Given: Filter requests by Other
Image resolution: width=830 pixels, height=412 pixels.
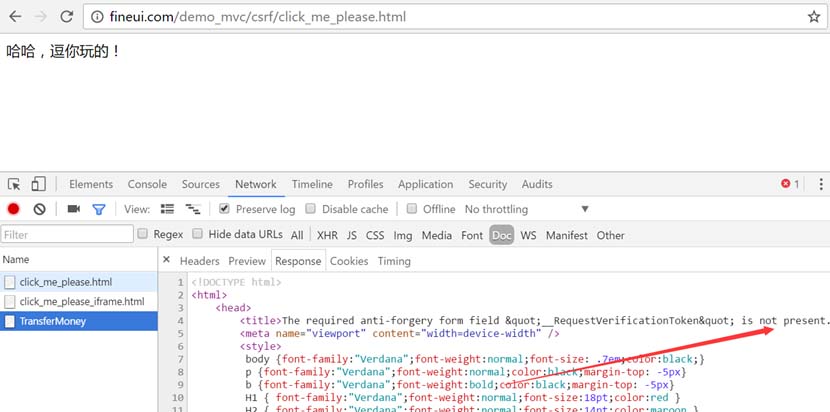Looking at the screenshot, I should pyautogui.click(x=610, y=235).
